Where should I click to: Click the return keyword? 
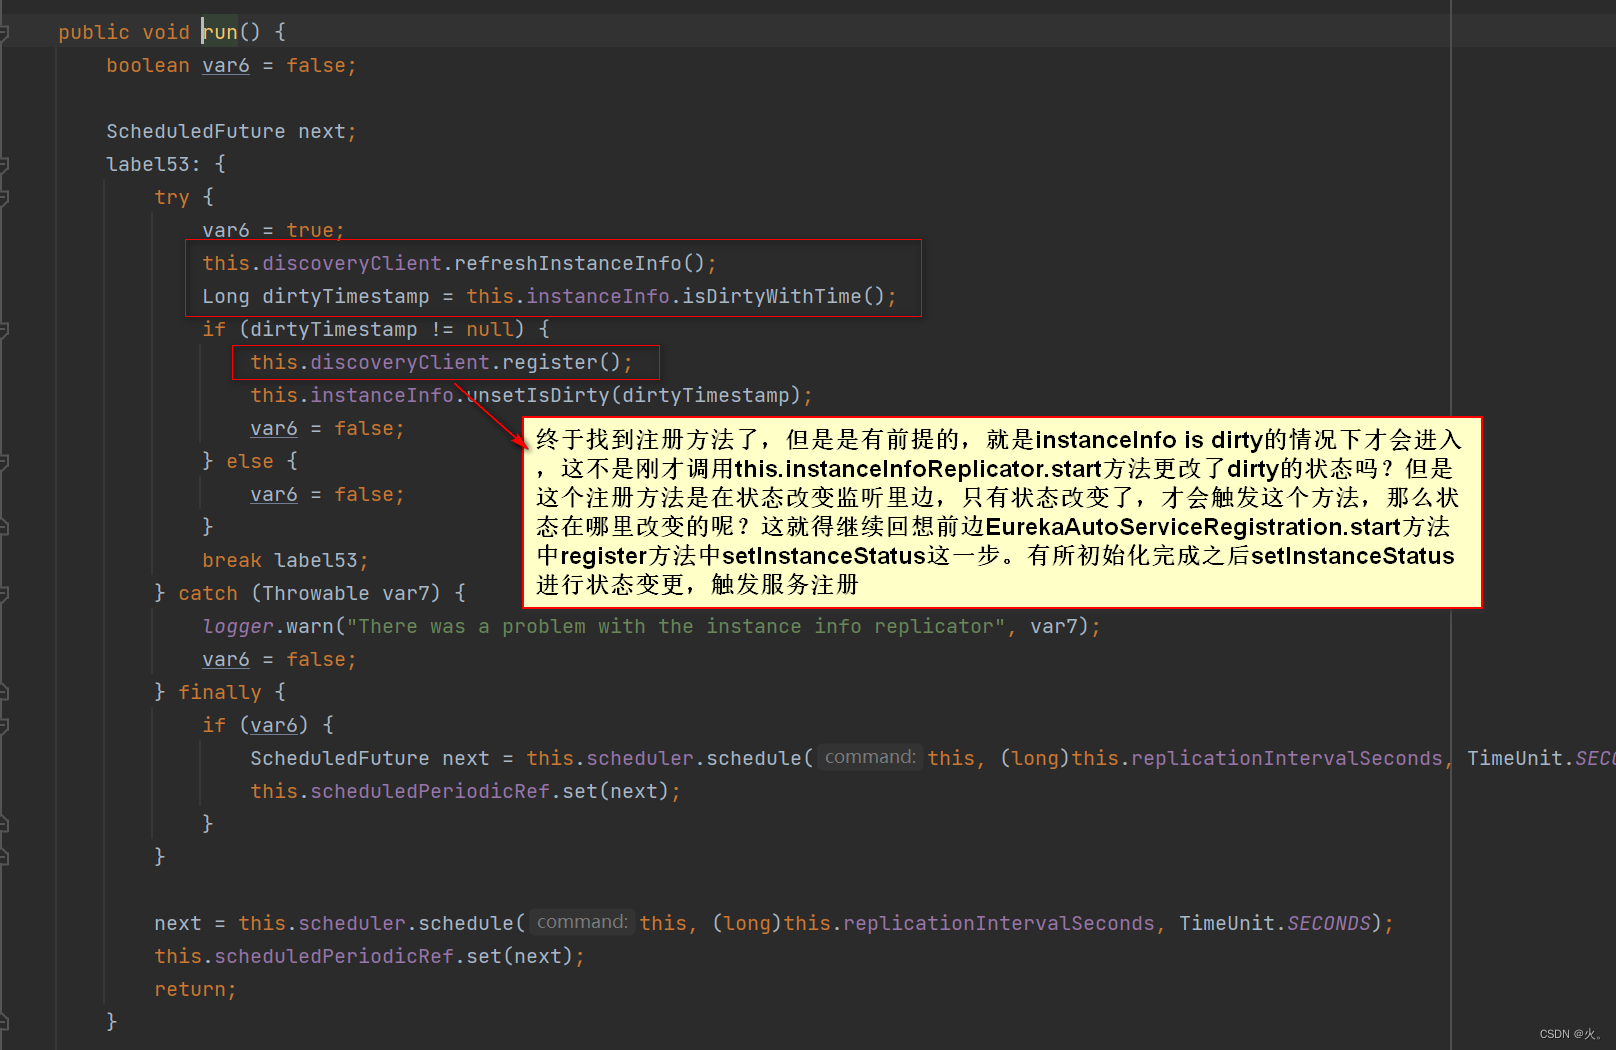coord(190,989)
